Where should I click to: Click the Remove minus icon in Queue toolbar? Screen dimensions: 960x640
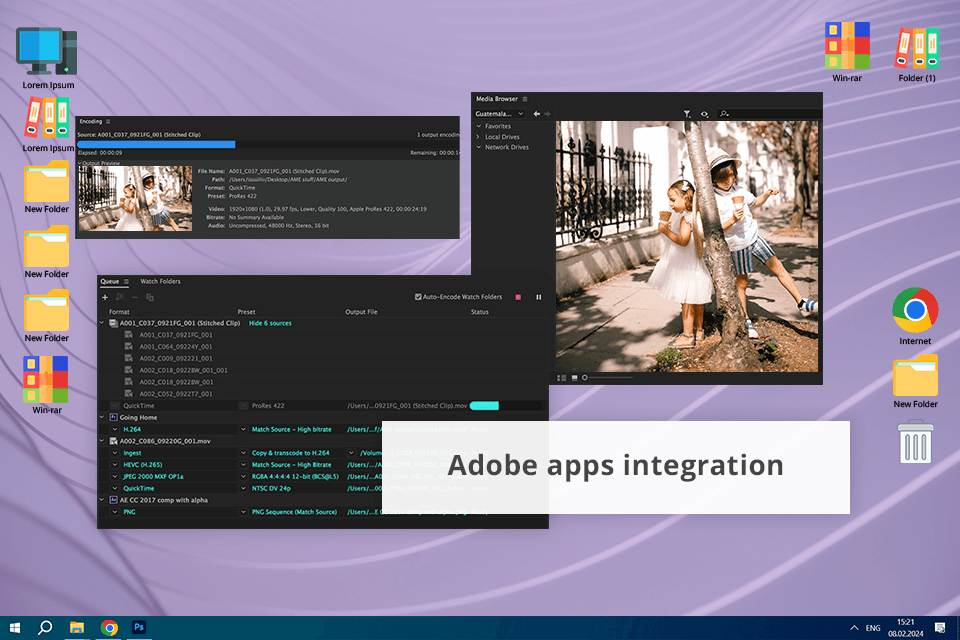(135, 297)
